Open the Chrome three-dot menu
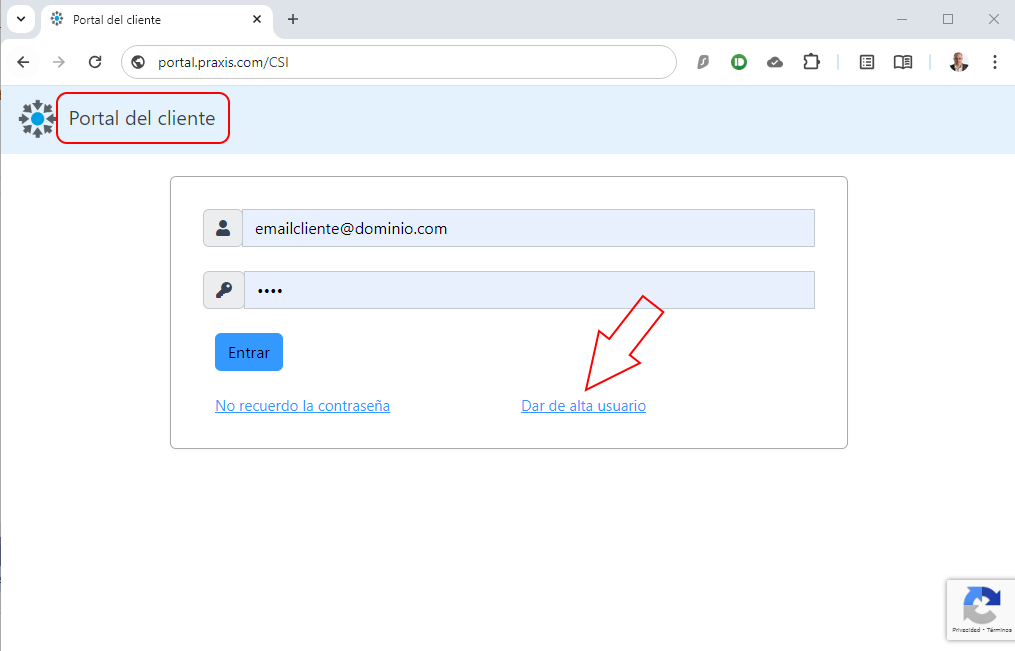Viewport: 1015px width, 651px height. pos(995,62)
